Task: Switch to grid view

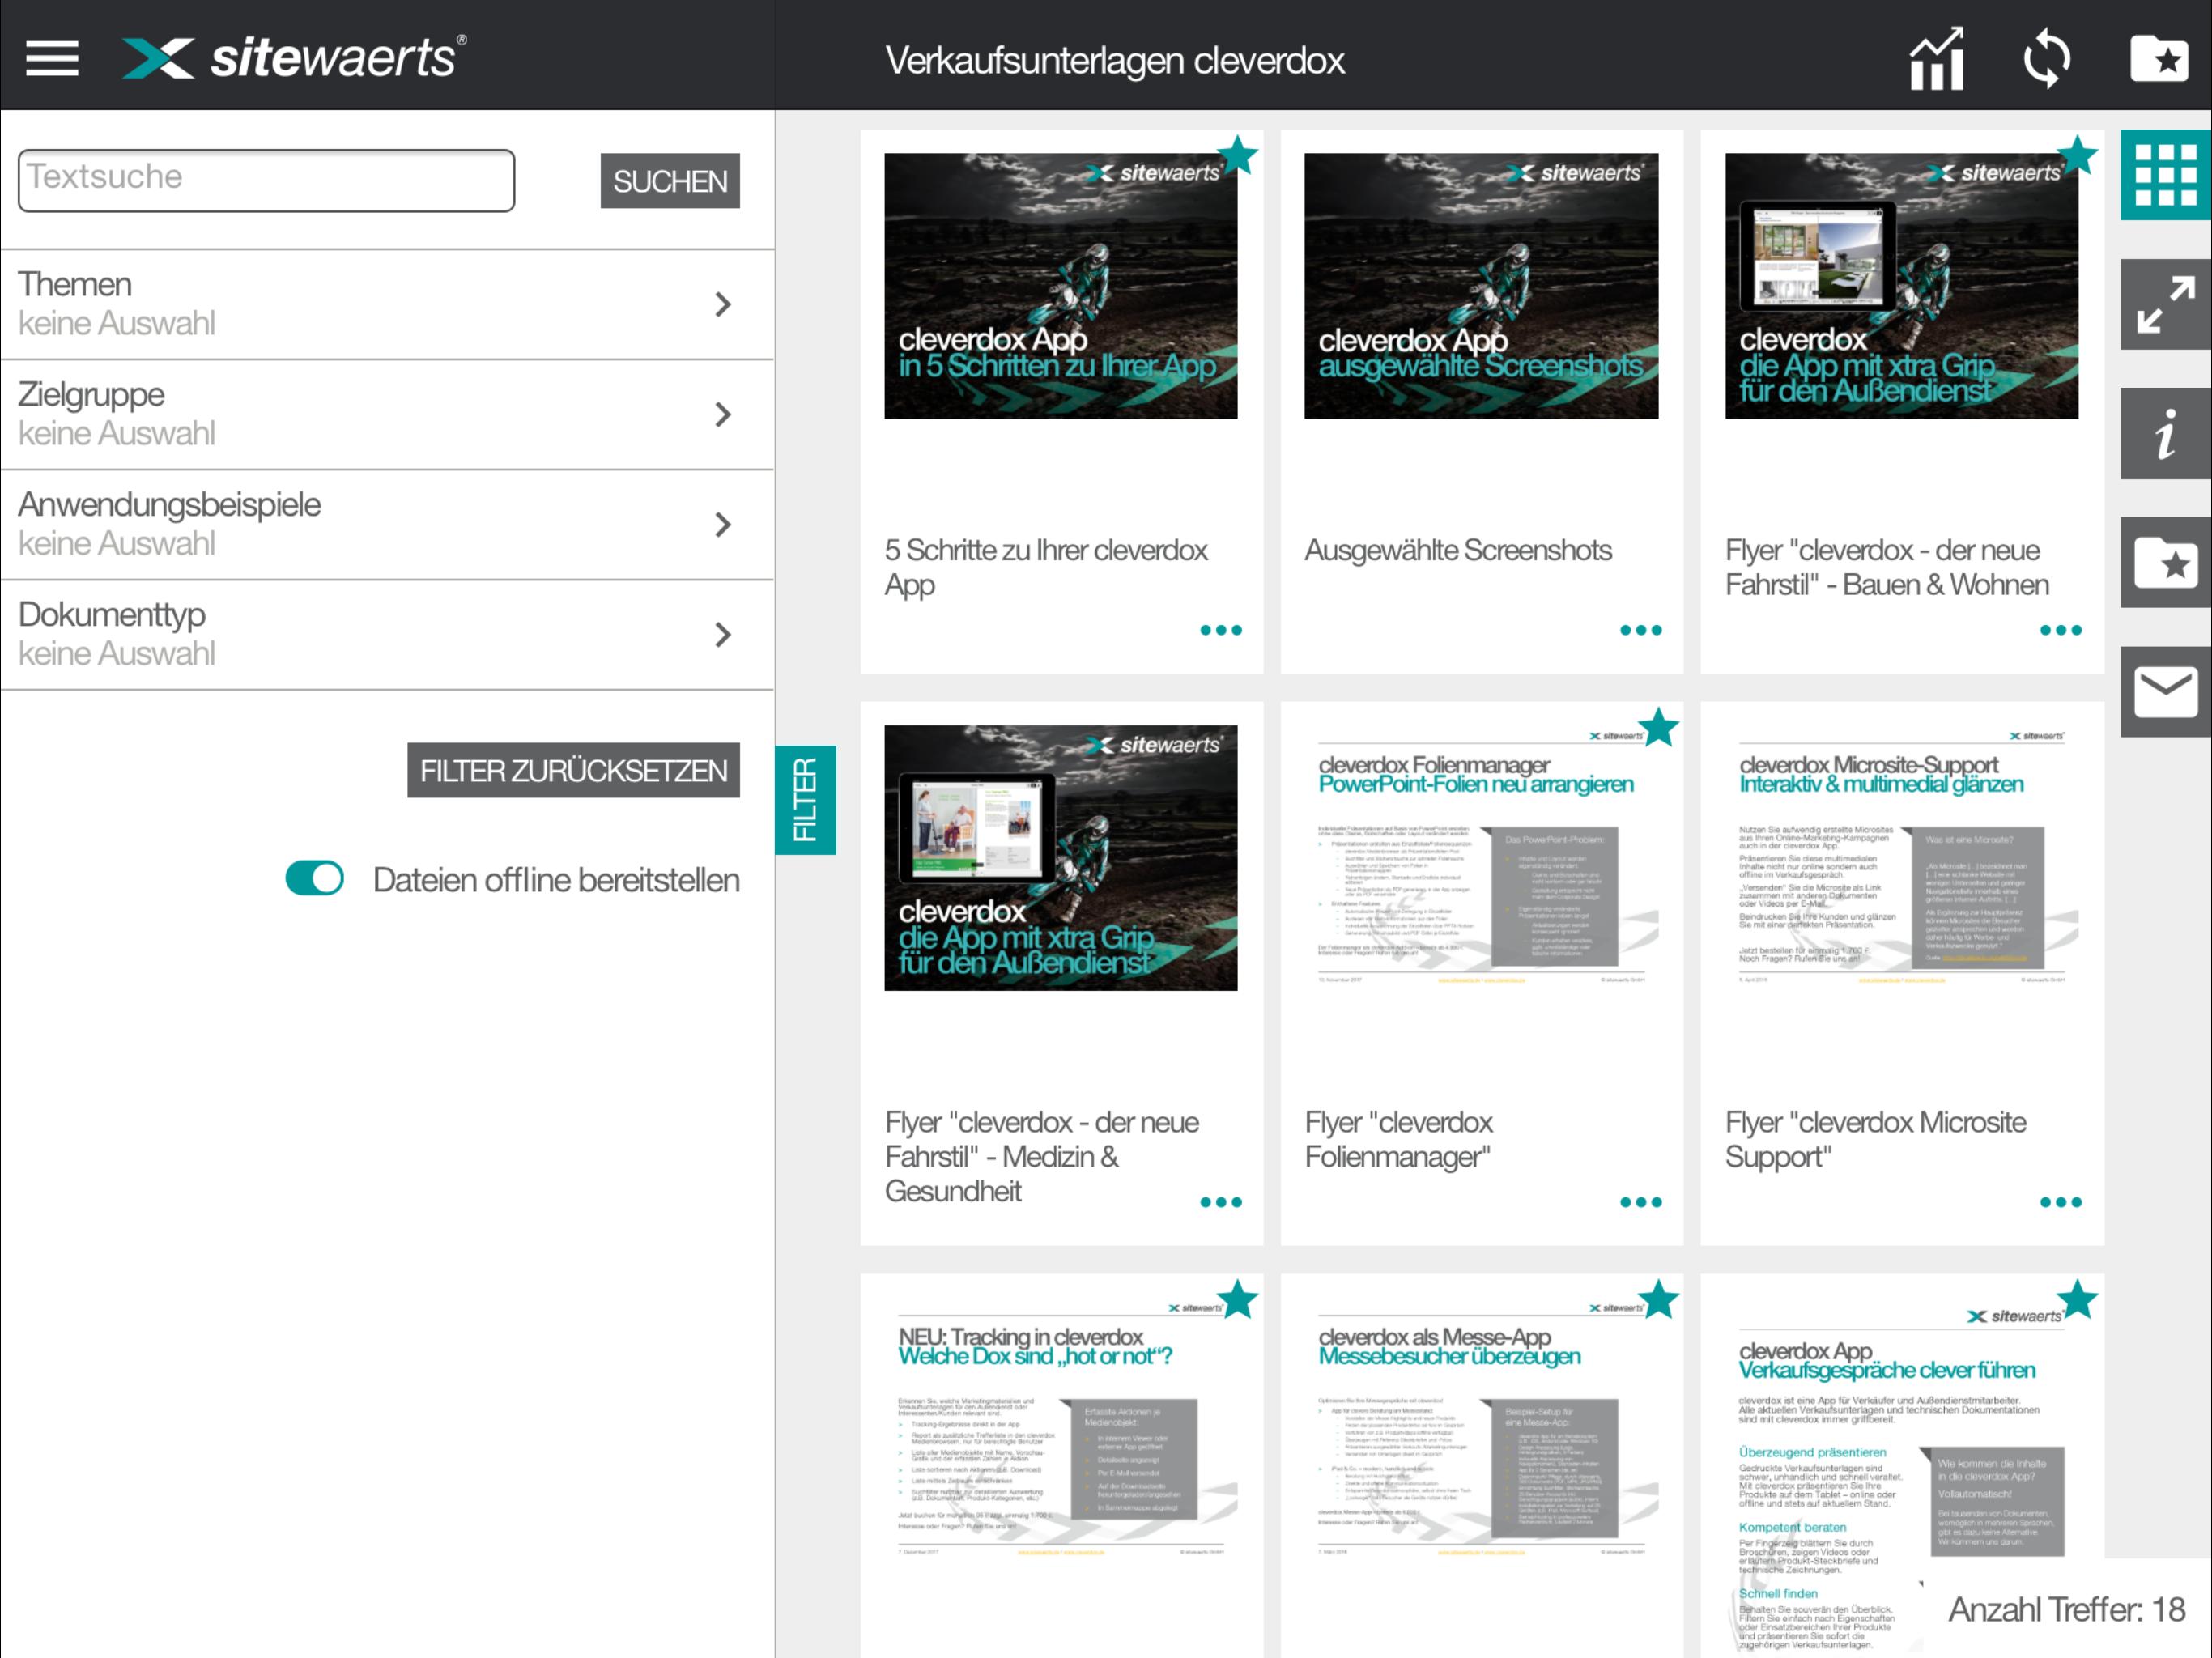Action: [x=2166, y=175]
